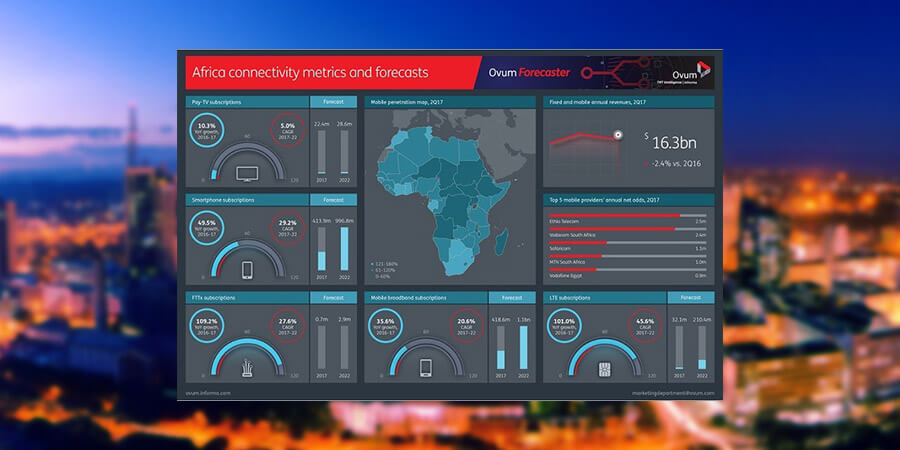The height and width of the screenshot is (450, 900).
Task: Click the TV icon in Pay-TV gauge
Action: pyautogui.click(x=247, y=174)
